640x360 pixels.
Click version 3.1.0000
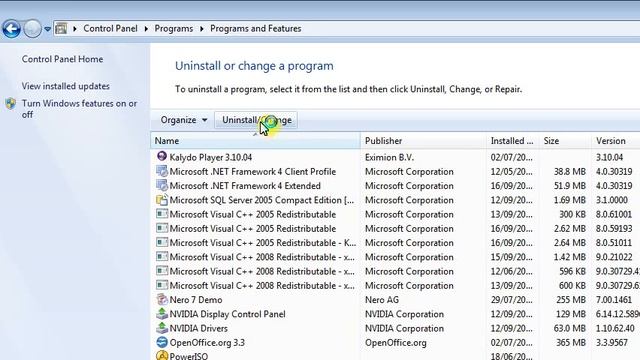[x=612, y=200]
